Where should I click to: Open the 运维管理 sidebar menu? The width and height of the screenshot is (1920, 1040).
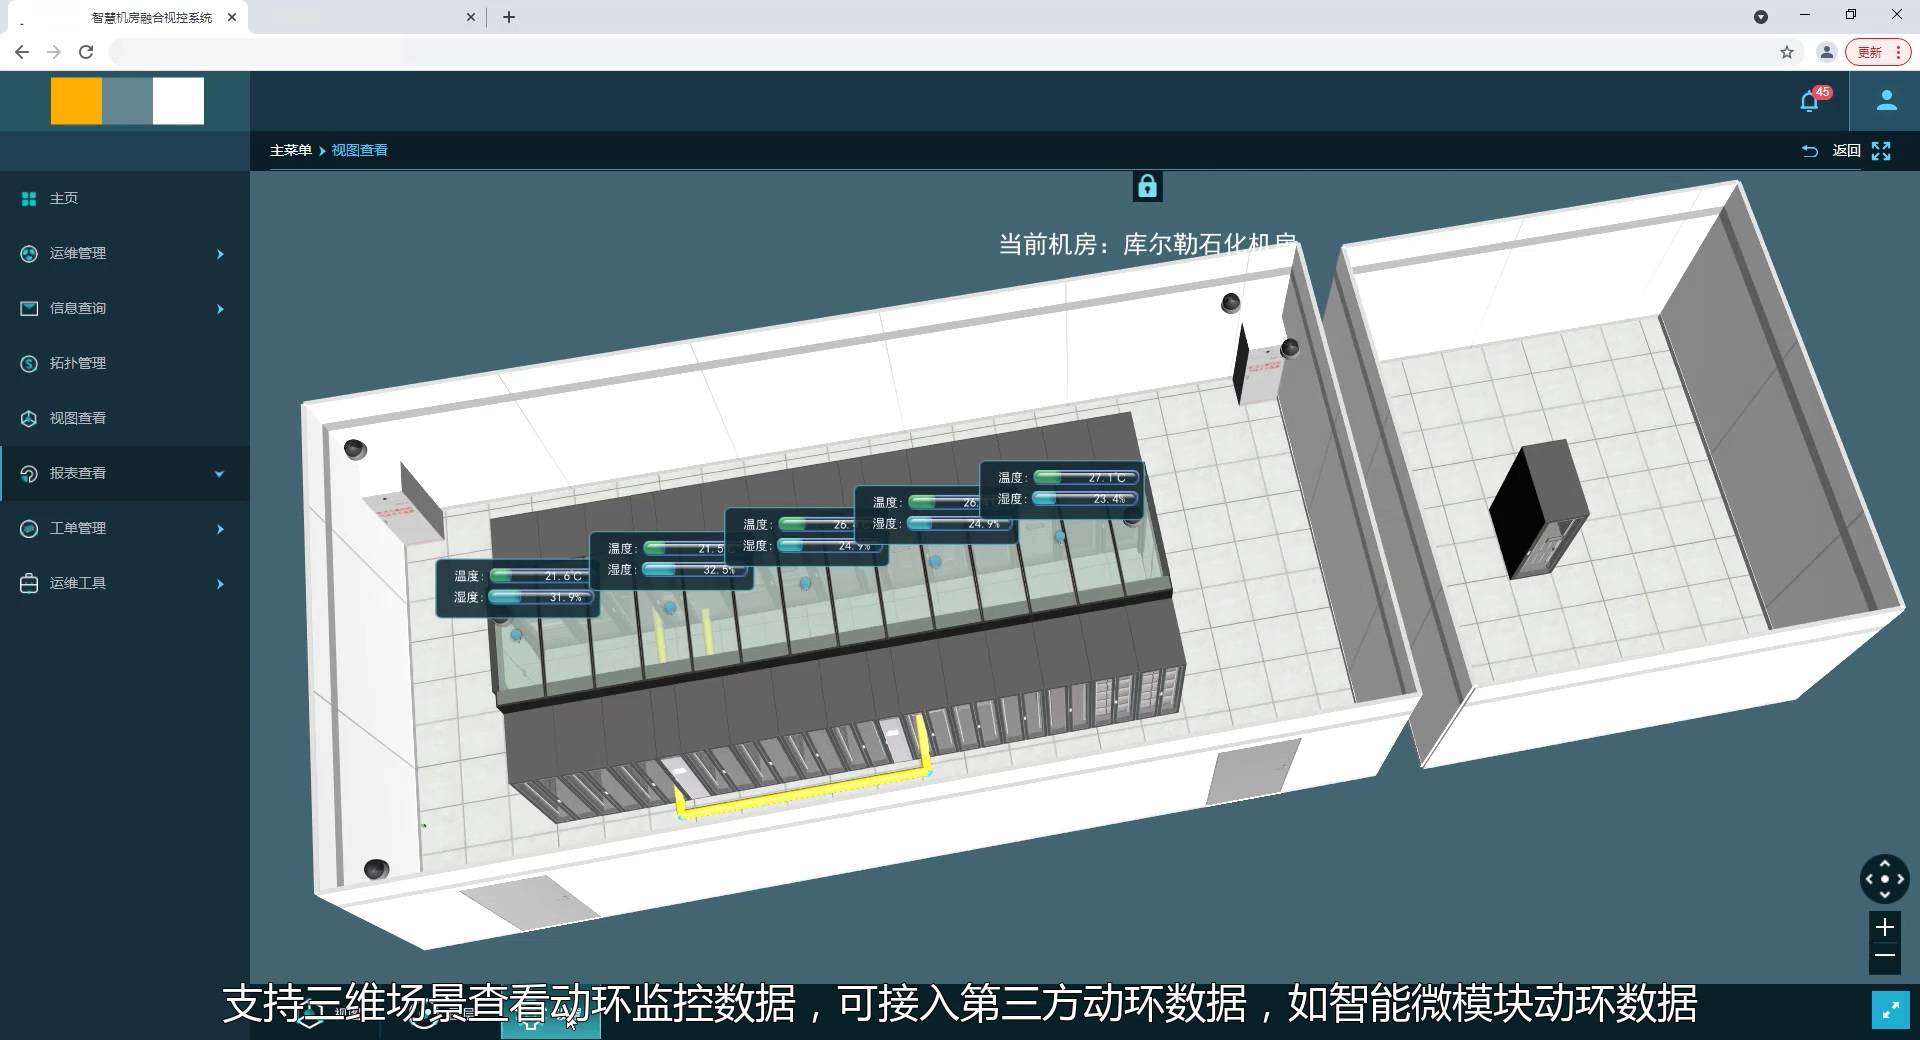(125, 253)
